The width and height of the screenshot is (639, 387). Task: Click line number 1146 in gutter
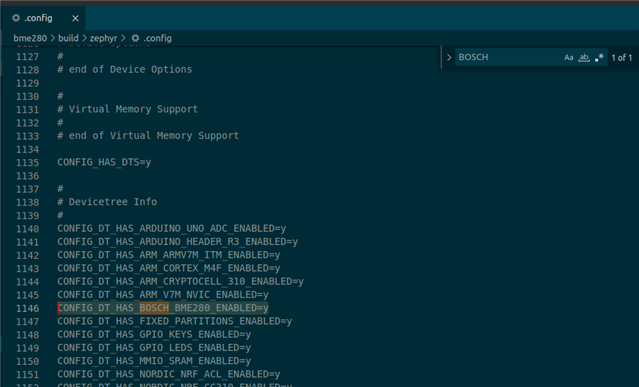point(27,308)
